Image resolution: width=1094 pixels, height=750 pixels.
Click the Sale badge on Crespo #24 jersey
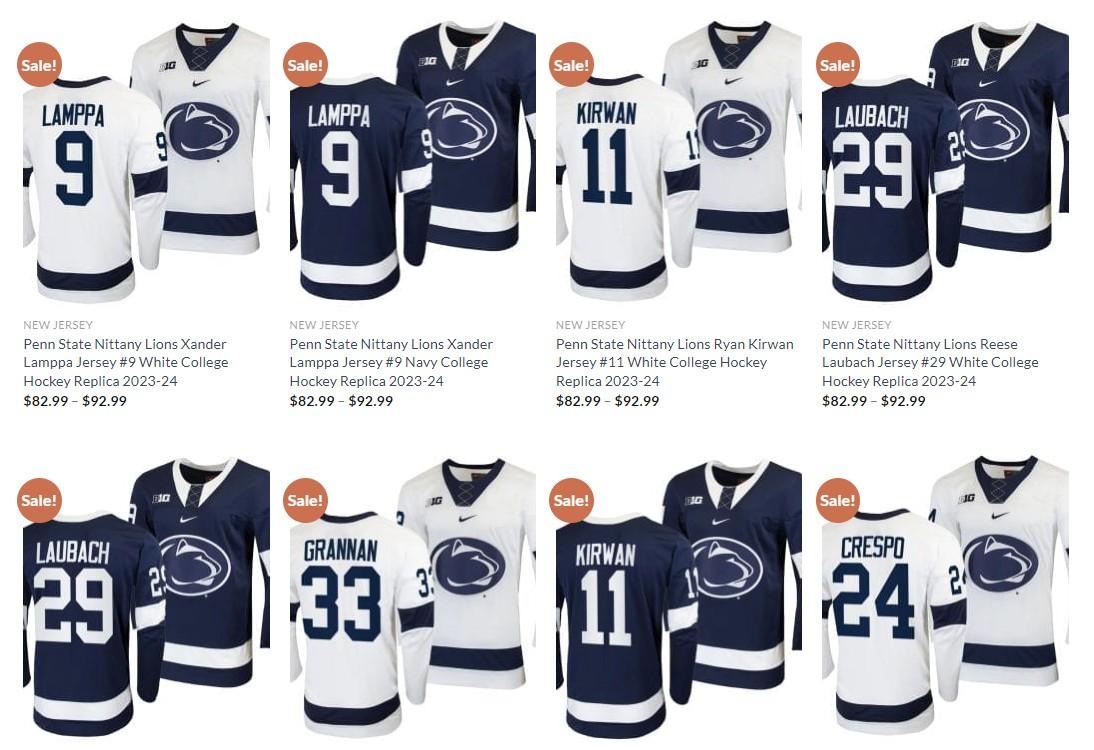pos(837,500)
